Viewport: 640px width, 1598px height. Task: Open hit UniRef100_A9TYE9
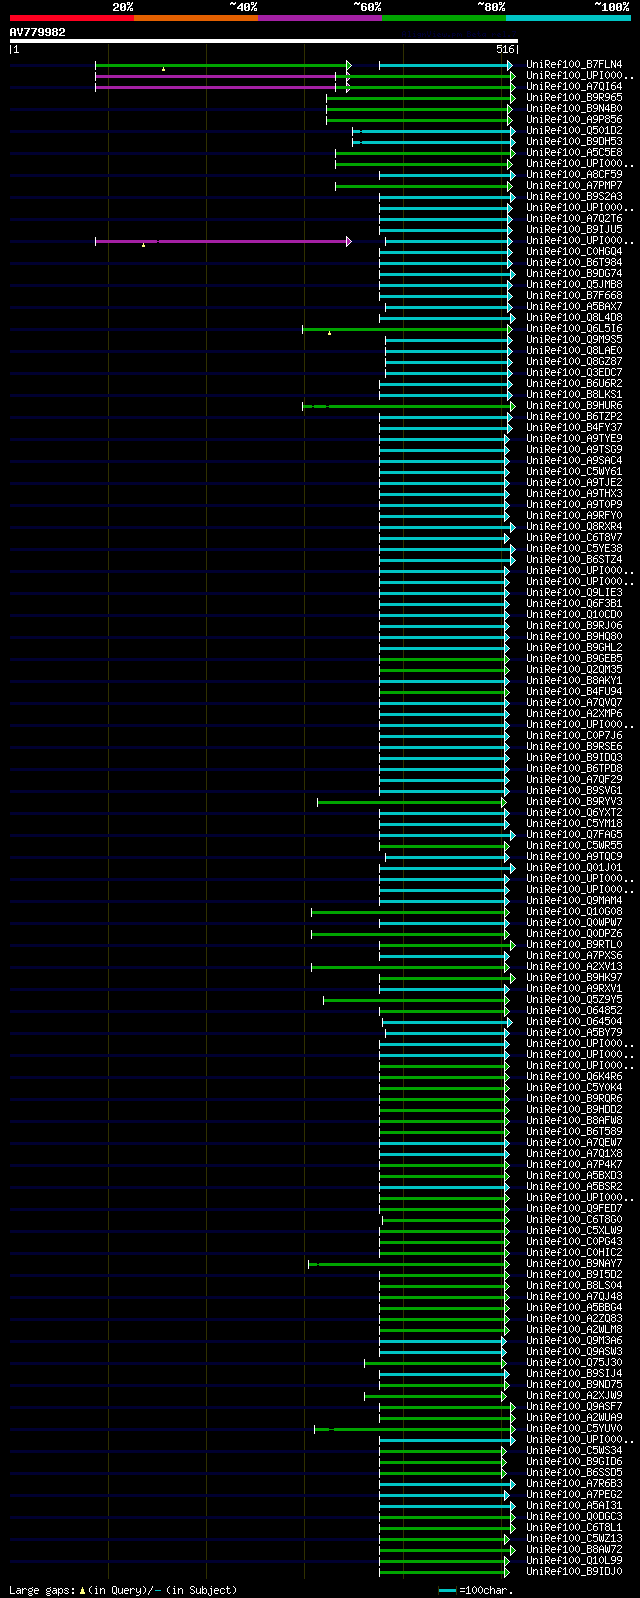pos(574,439)
